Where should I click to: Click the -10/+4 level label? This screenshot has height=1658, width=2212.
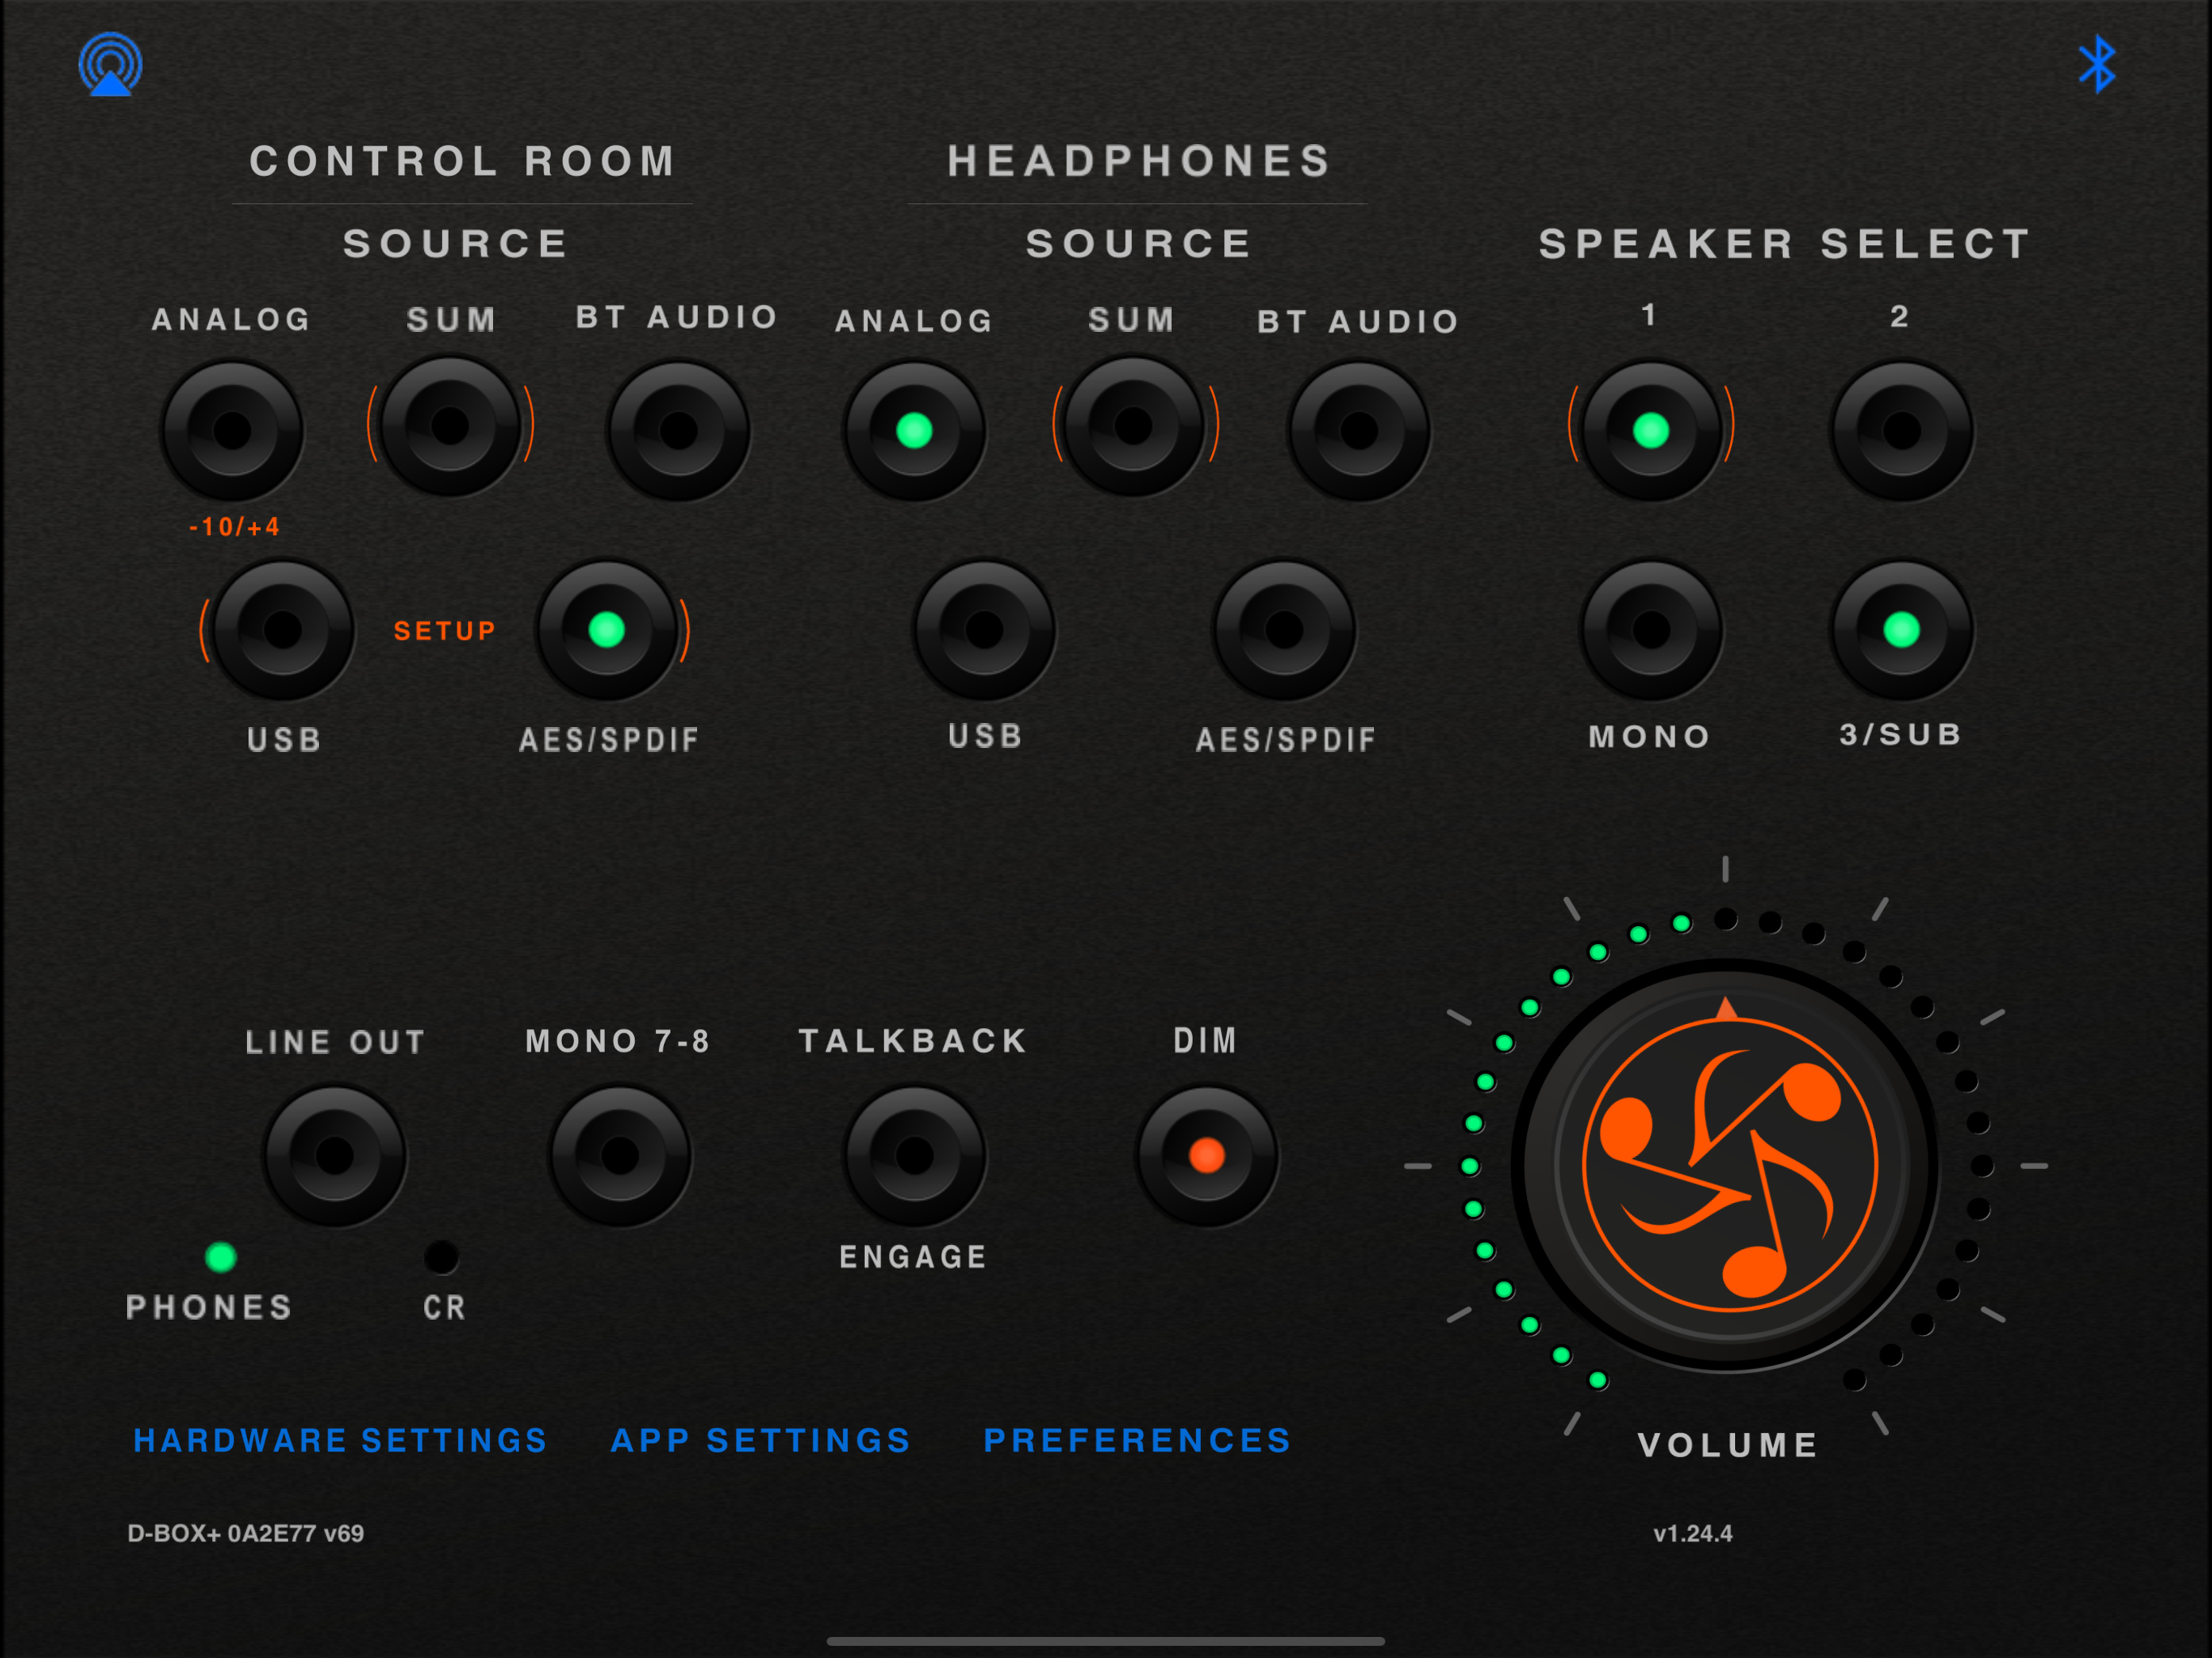point(235,527)
